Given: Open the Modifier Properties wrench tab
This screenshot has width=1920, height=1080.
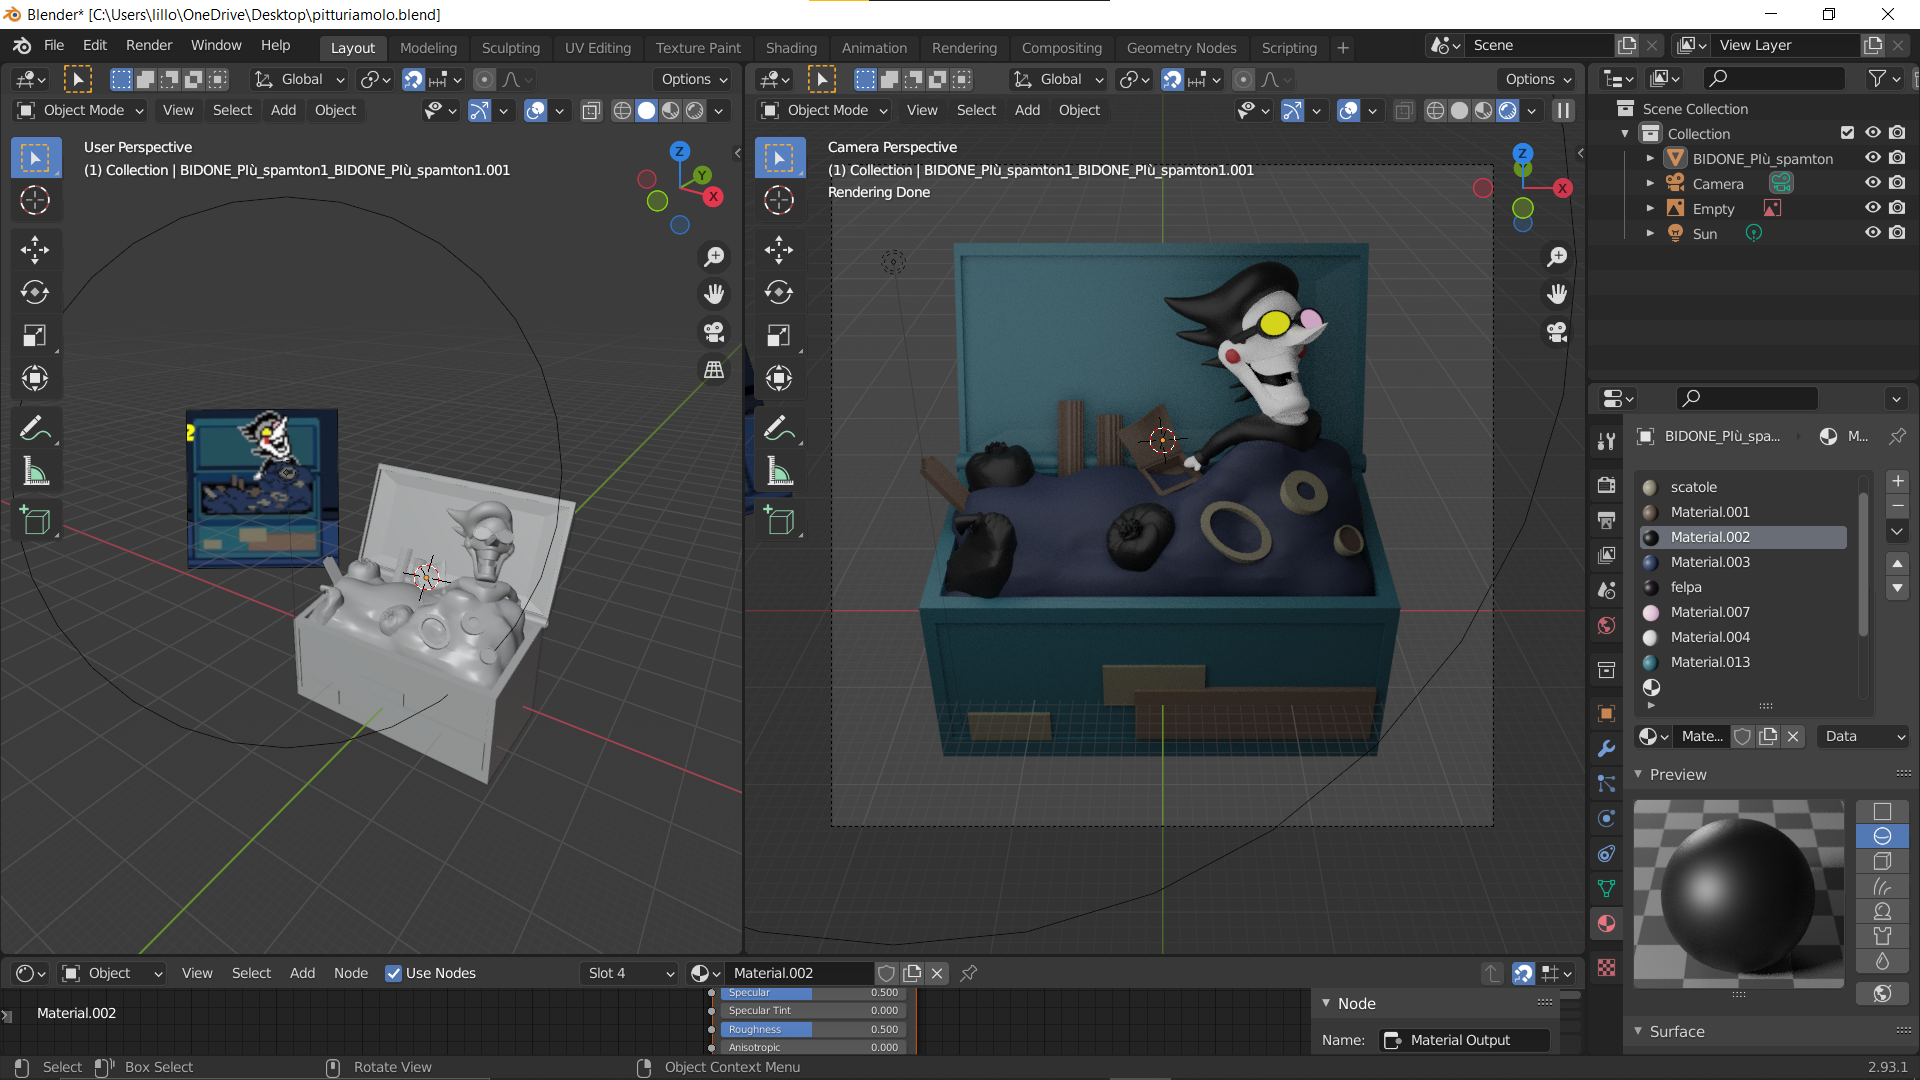Looking at the screenshot, I should 1606,748.
